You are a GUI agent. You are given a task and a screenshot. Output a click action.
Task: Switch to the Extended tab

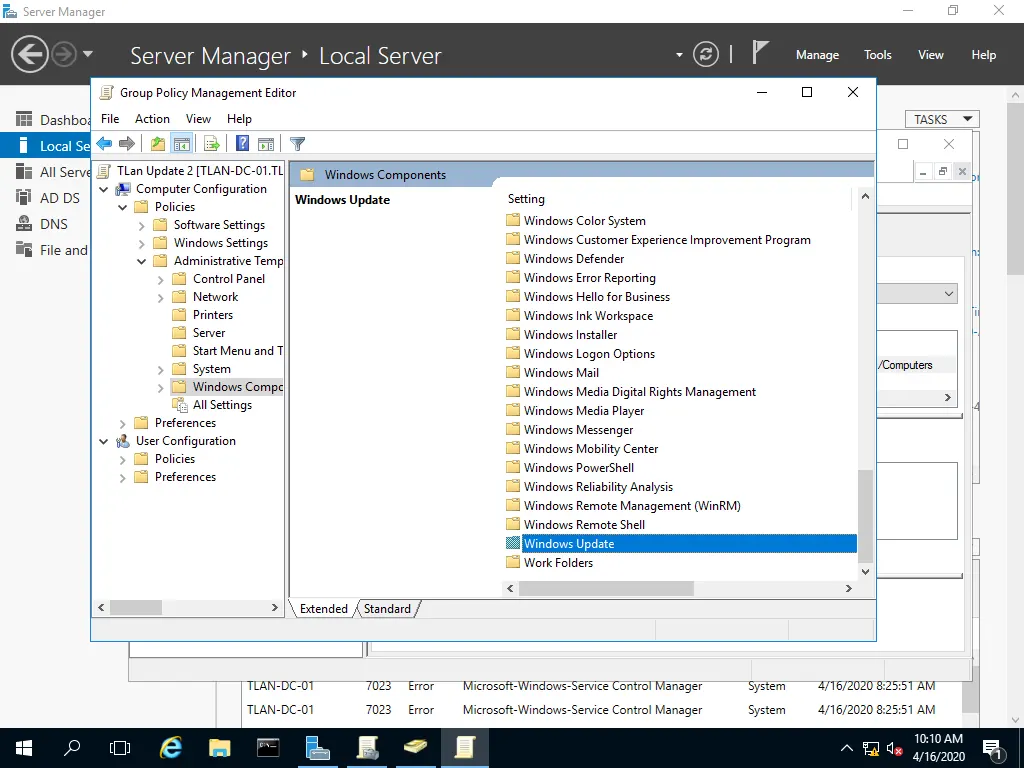pyautogui.click(x=323, y=609)
